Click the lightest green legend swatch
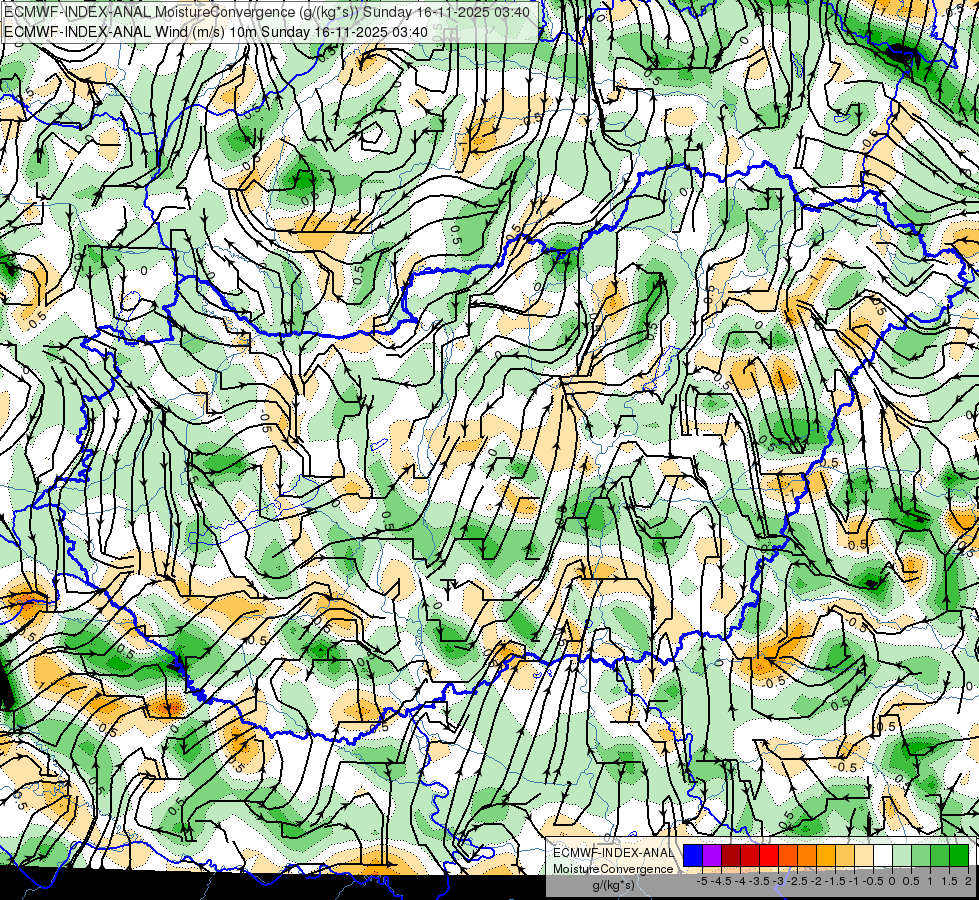This screenshot has width=979, height=900. tap(902, 856)
